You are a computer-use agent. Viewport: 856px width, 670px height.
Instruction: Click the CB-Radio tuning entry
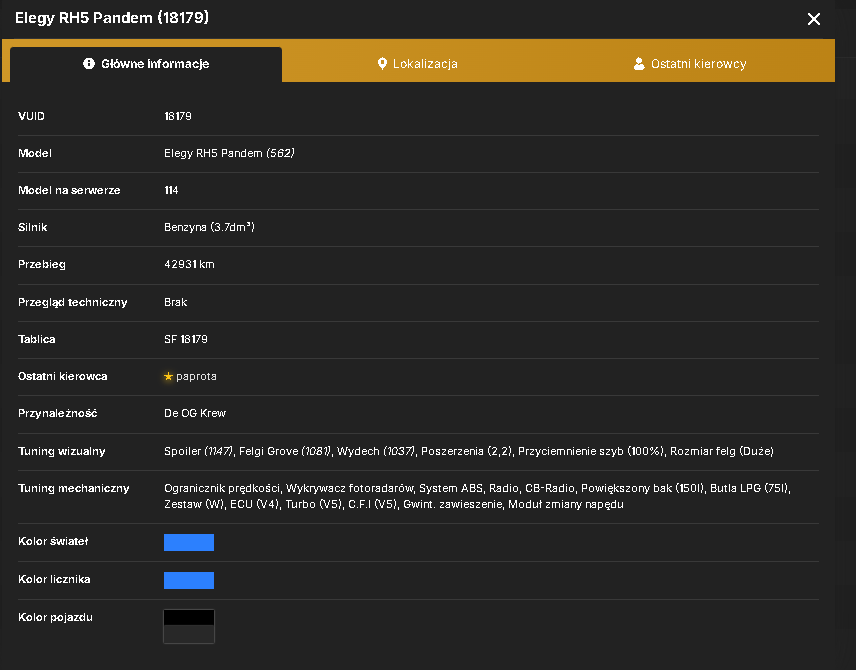click(550, 489)
